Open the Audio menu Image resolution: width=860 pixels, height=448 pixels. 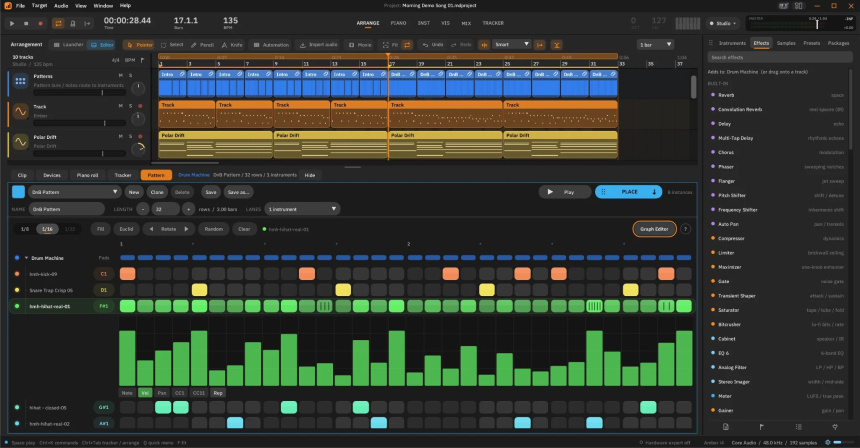pyautogui.click(x=61, y=5)
